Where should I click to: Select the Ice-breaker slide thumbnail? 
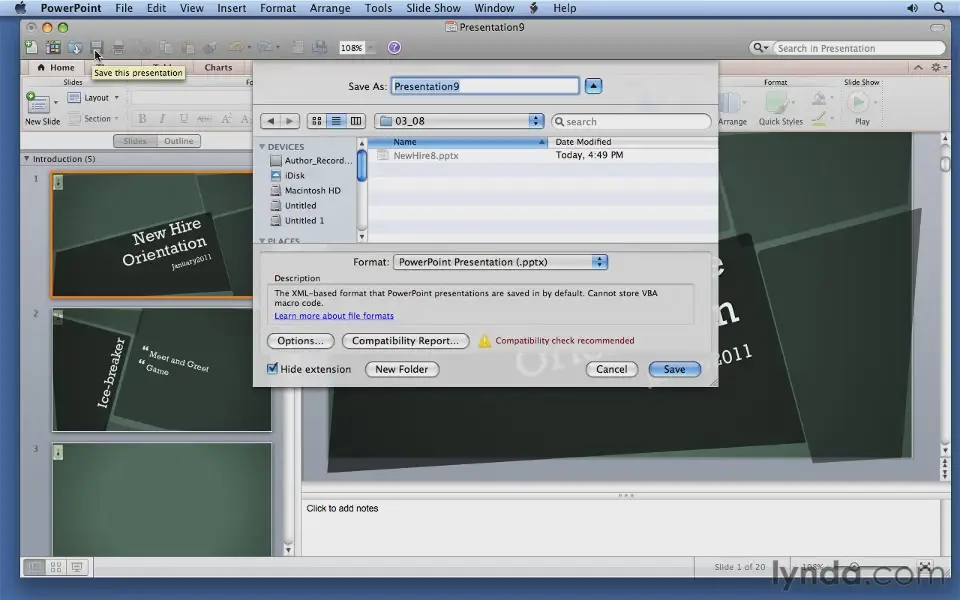(161, 370)
